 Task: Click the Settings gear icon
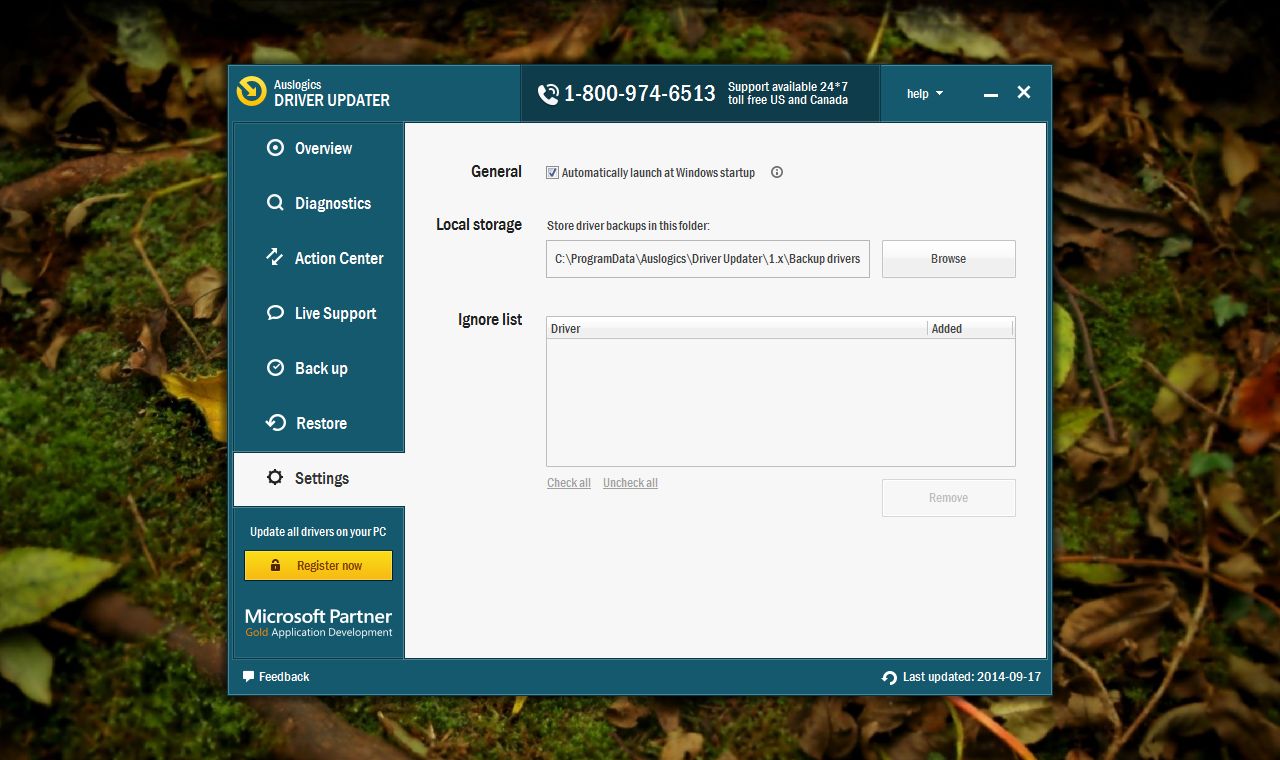(275, 477)
